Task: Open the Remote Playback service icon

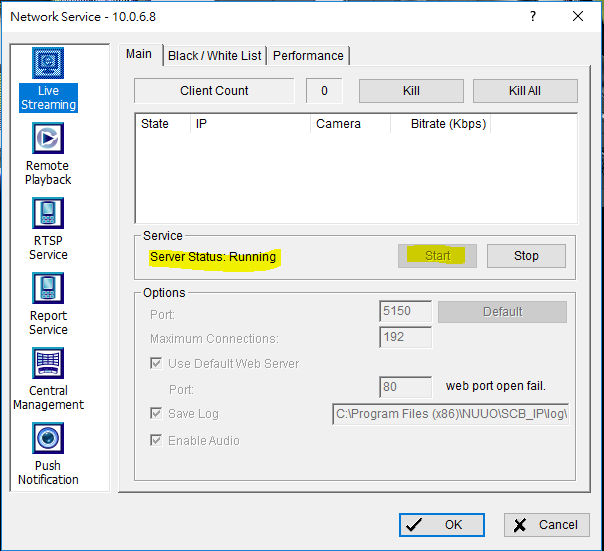Action: [48, 140]
